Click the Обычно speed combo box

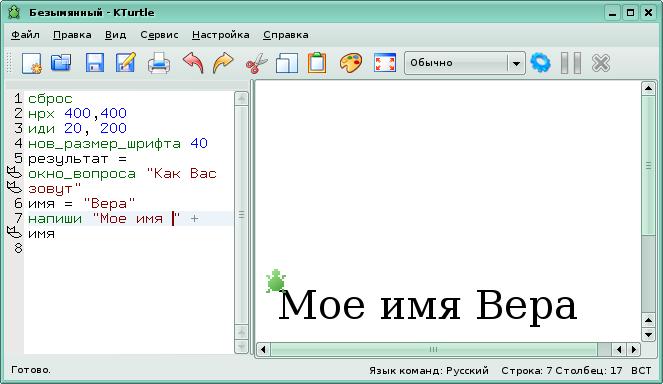click(465, 63)
